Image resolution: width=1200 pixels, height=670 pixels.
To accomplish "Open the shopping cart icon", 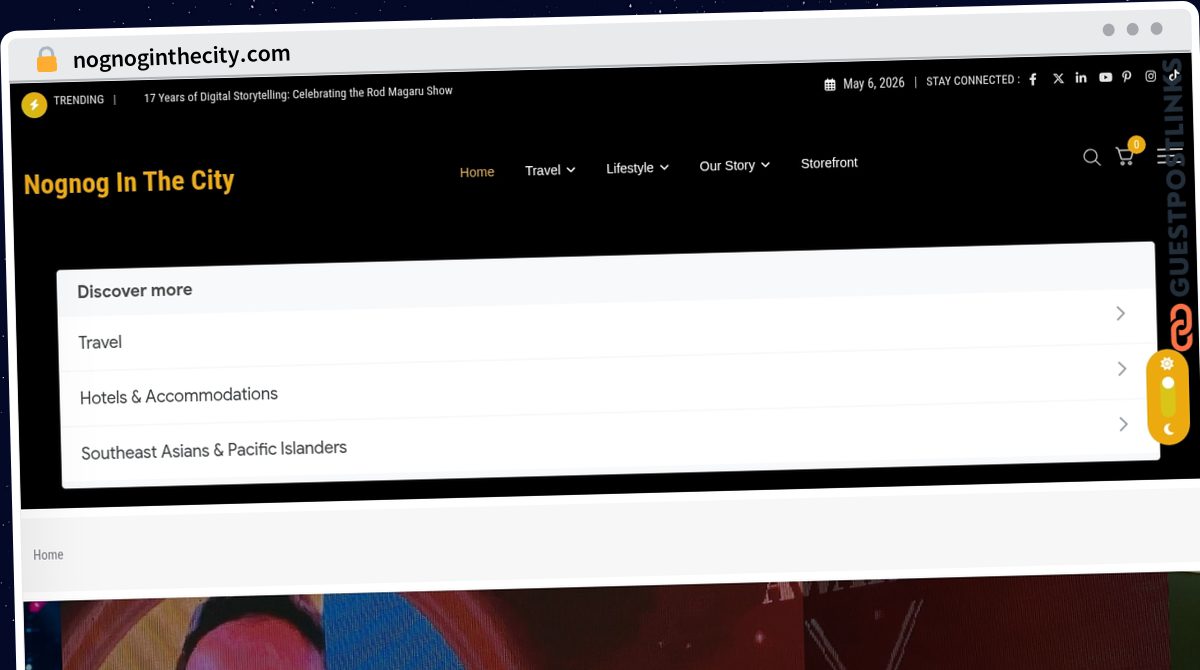I will pos(1125,157).
